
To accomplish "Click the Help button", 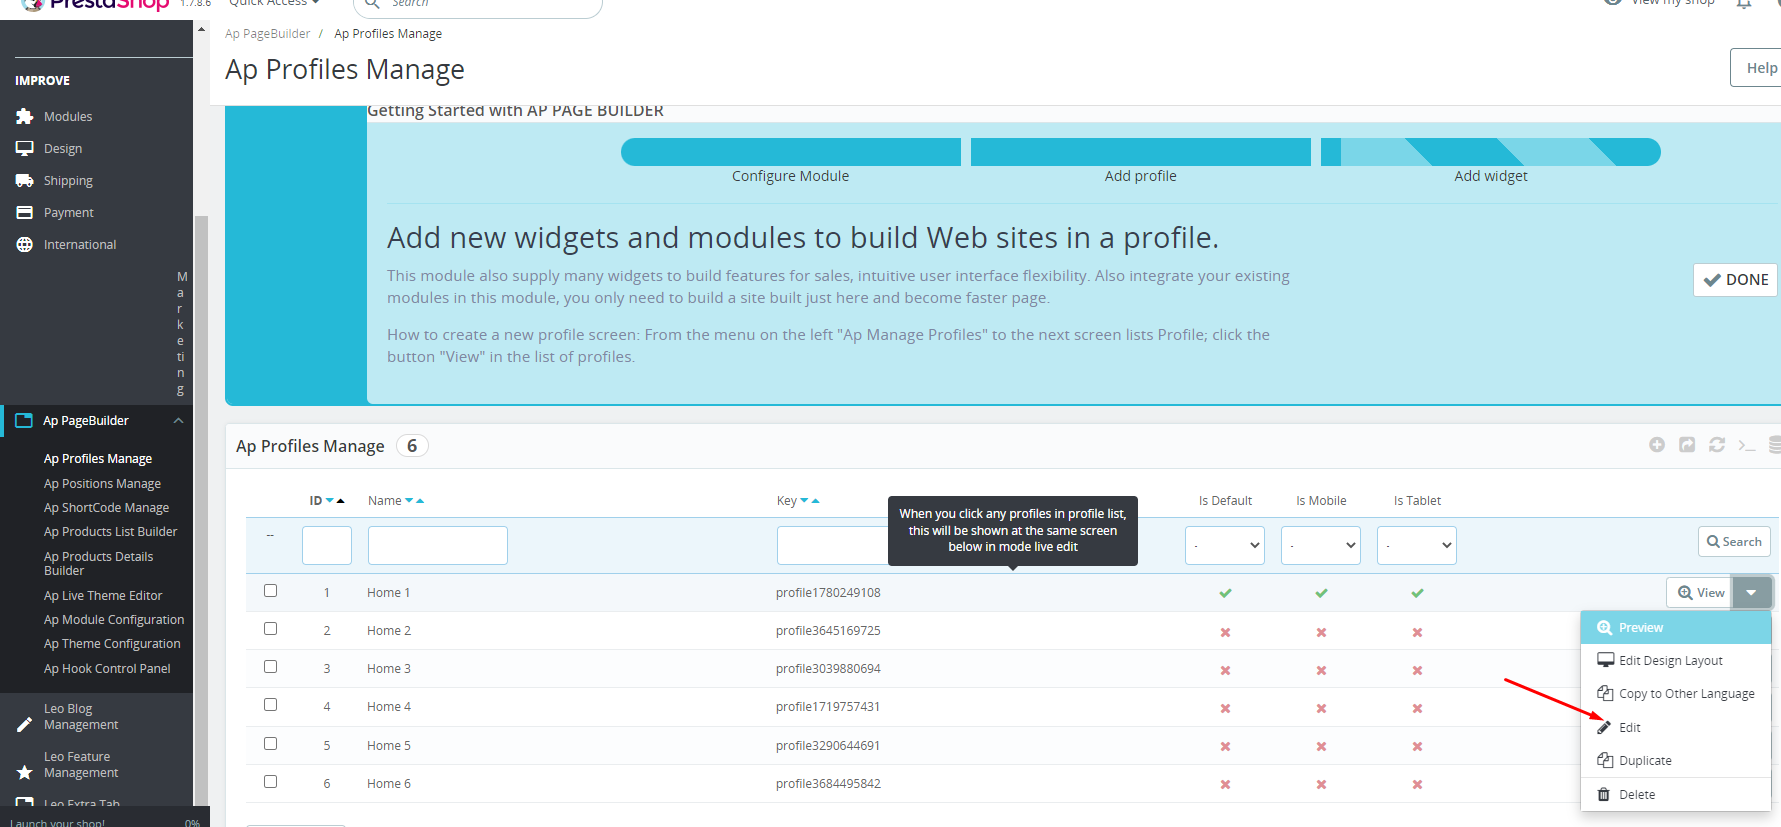I will pos(1756,68).
